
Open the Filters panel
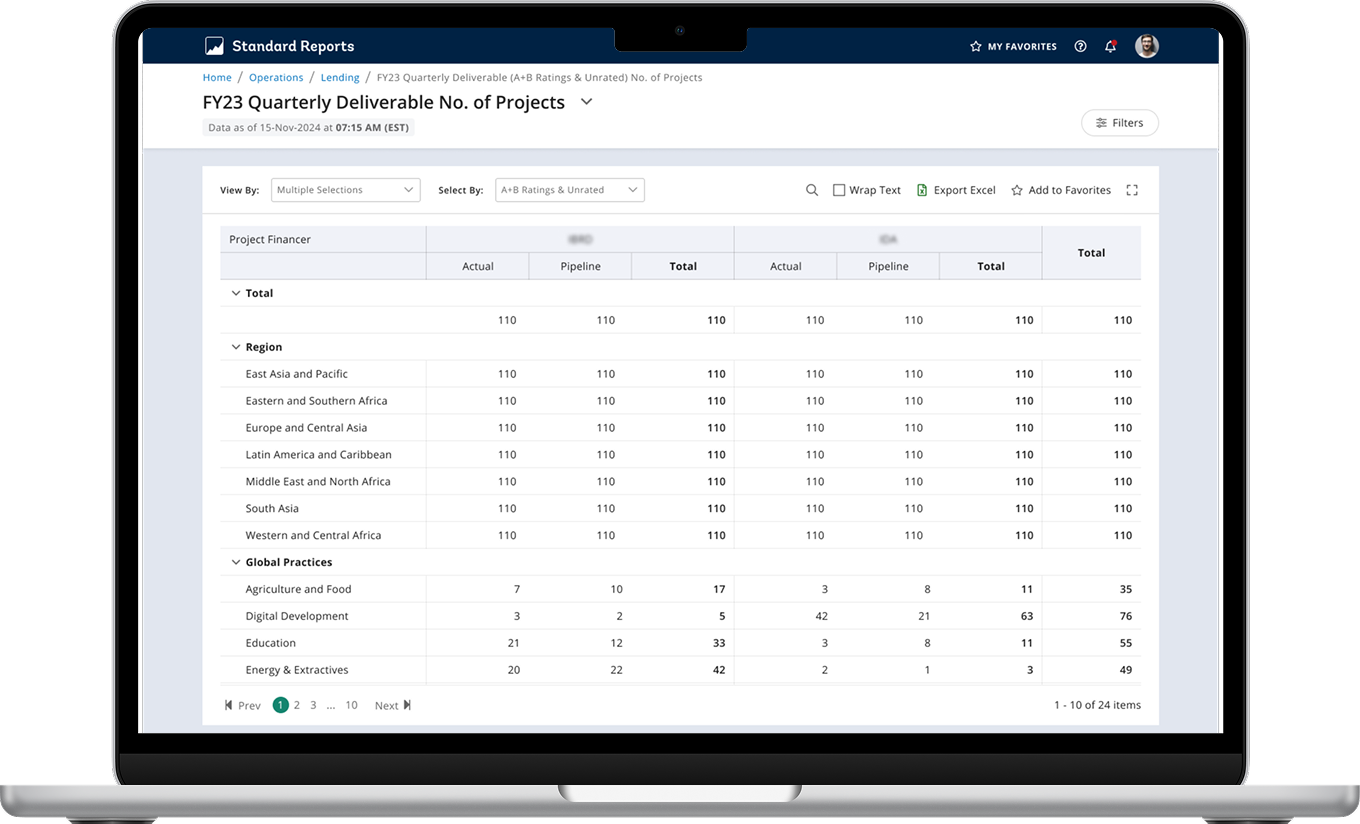tap(1119, 123)
